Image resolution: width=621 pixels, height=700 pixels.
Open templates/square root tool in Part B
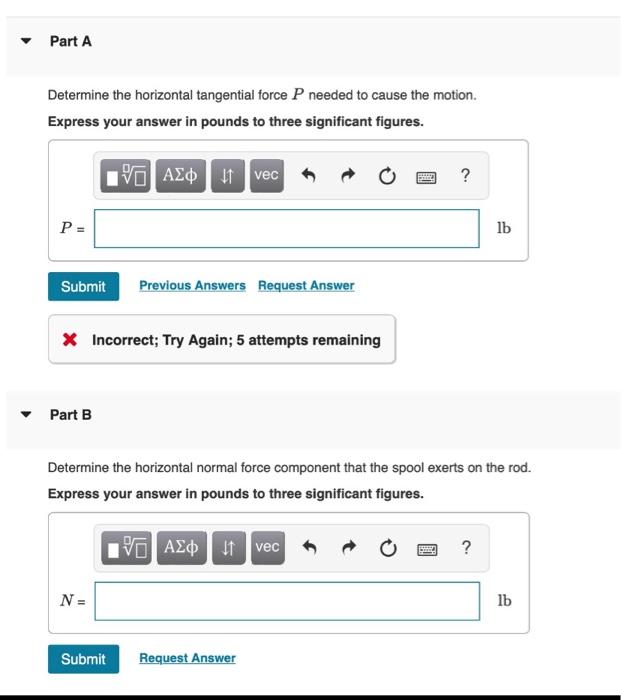[126, 548]
